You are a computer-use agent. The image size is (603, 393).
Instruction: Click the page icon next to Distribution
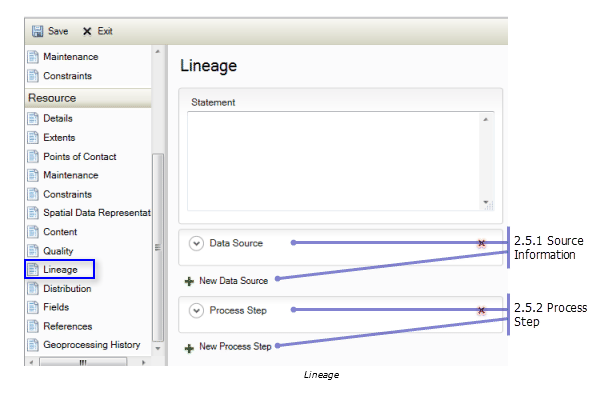tap(33, 288)
